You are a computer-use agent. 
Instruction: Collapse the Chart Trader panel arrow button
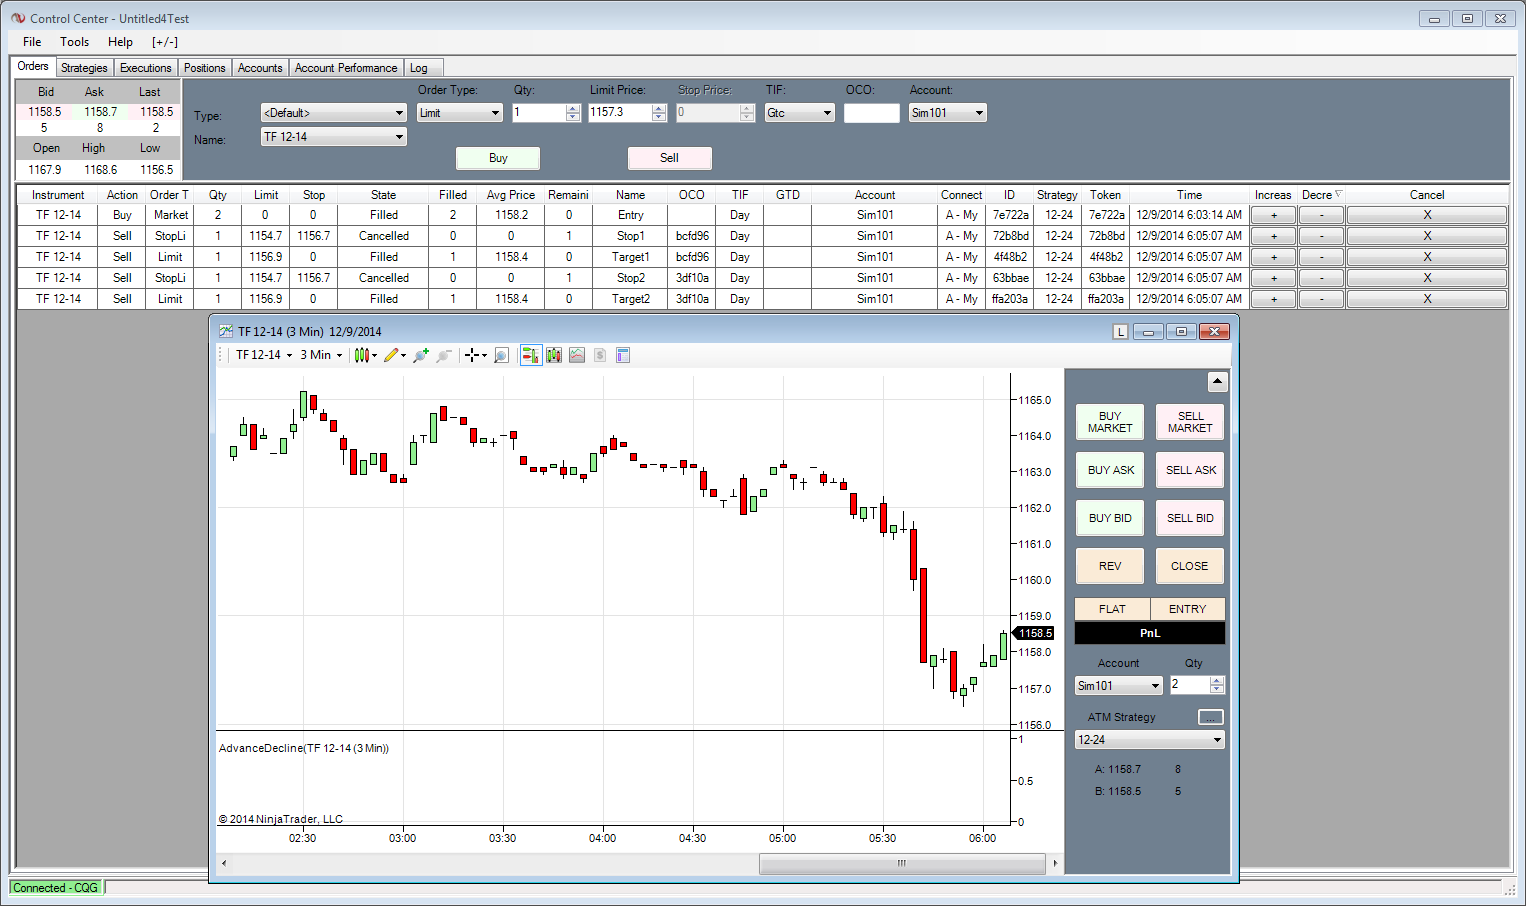(x=1217, y=381)
